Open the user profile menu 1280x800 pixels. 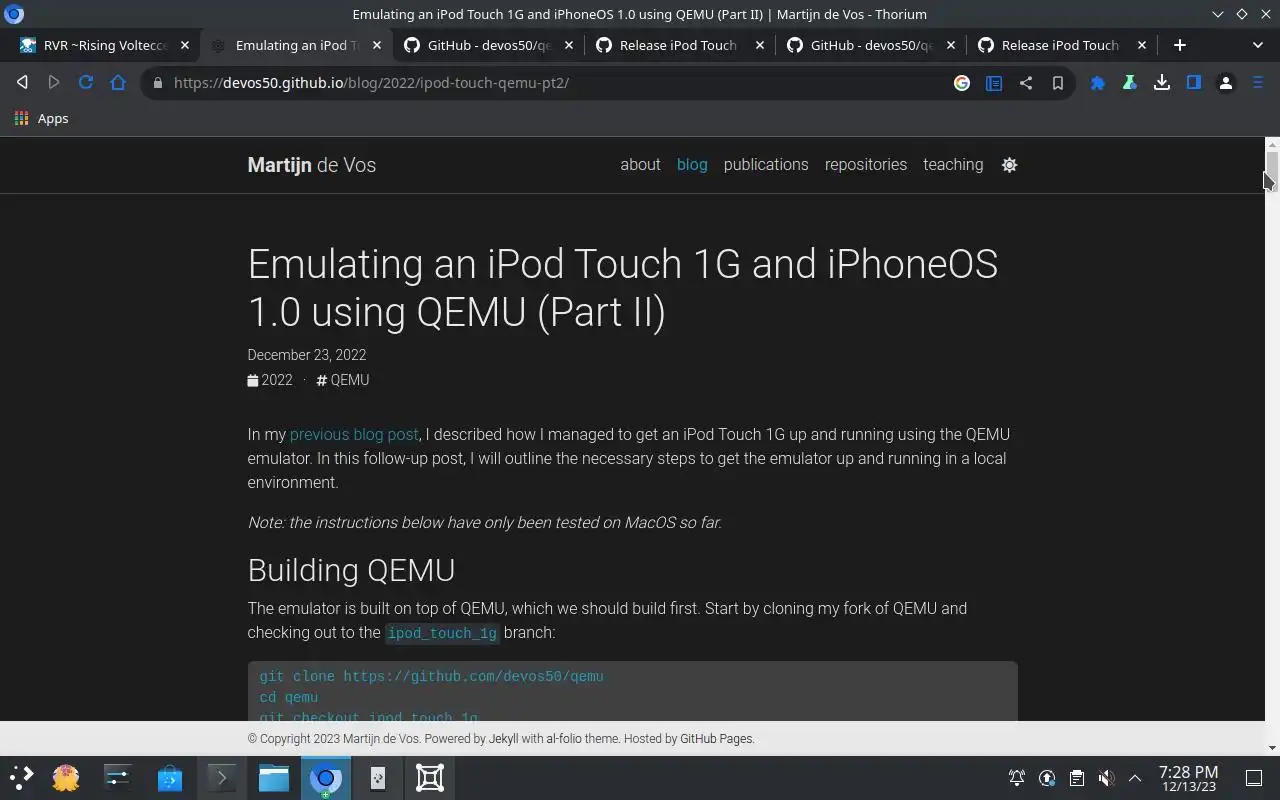tap(1226, 83)
